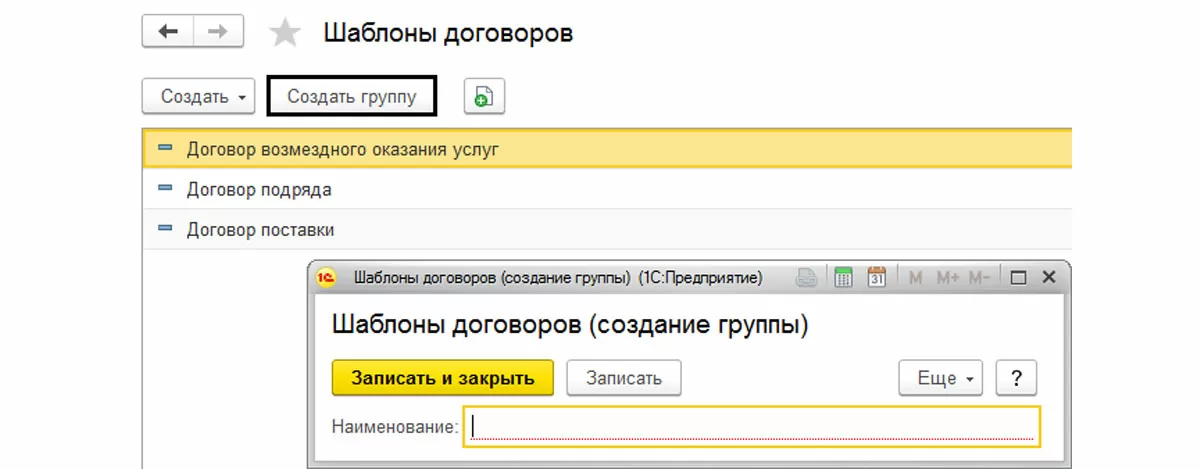This screenshot has height=469, width=1200.
Task: Click the forward navigation arrow
Action: (217, 32)
